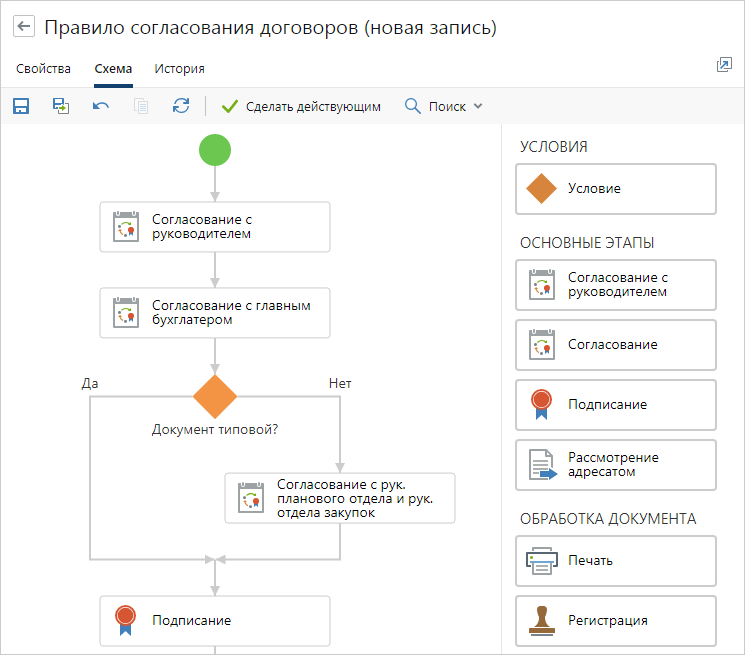Click the Undo arrow icon
Viewport: 745px width, 655px height.
click(x=101, y=106)
